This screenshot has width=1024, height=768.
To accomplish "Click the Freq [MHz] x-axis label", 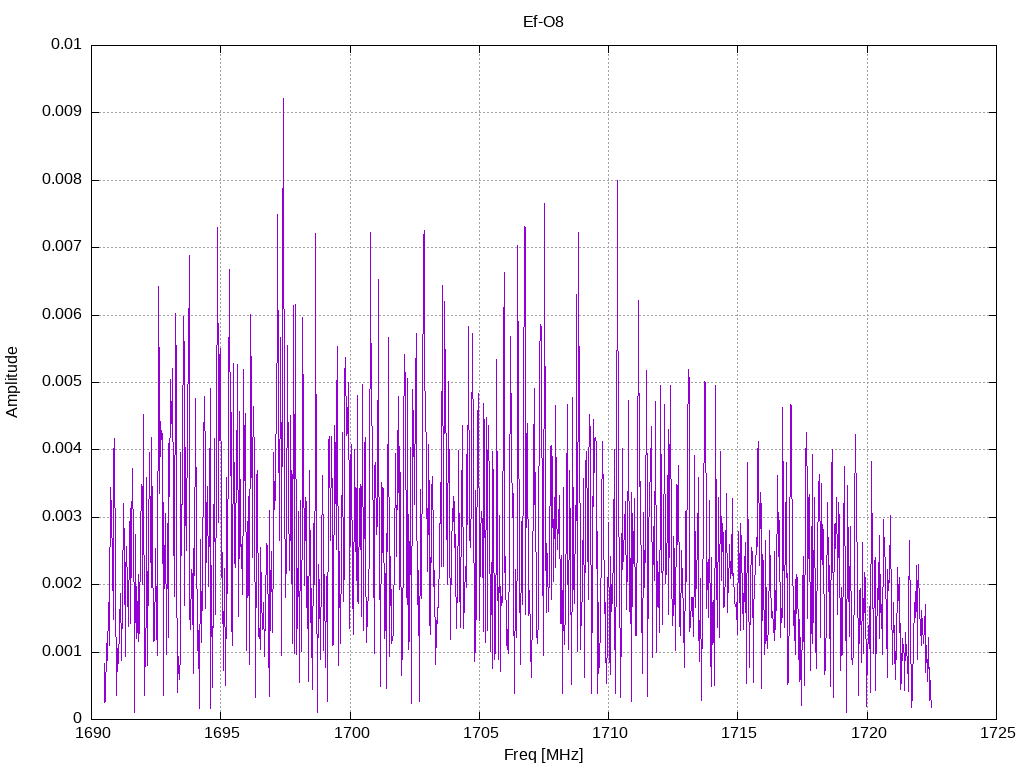I will 543,755.
